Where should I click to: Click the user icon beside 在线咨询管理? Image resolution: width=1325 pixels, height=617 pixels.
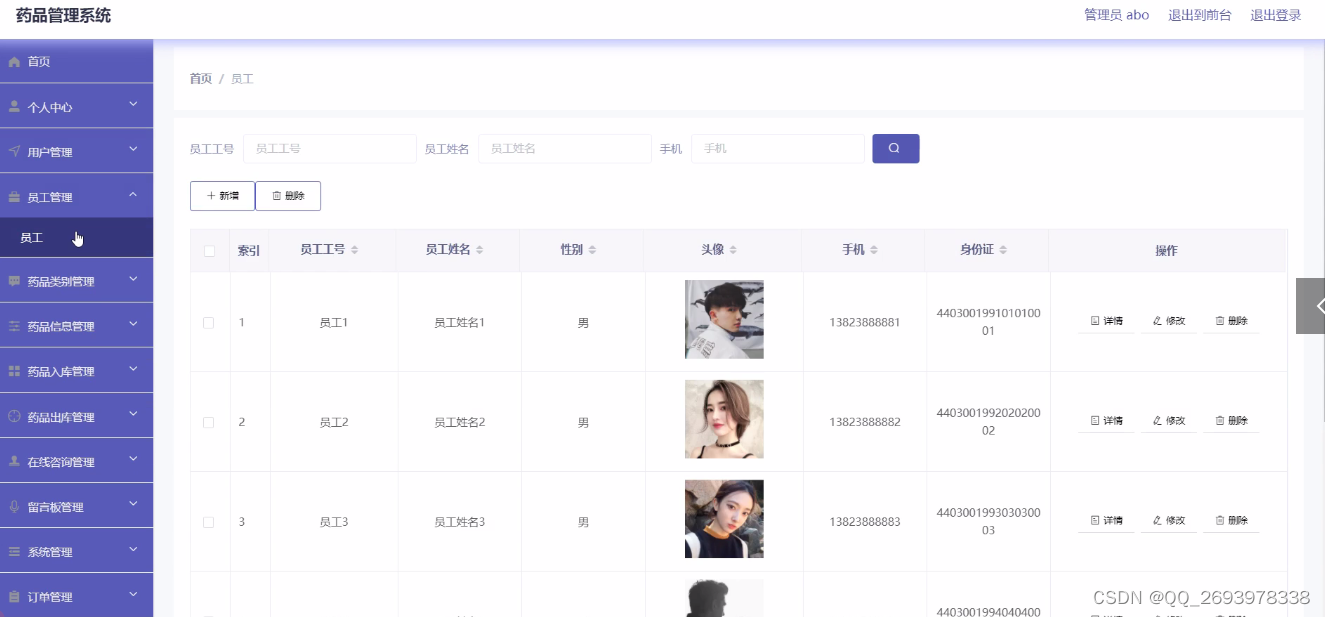click(x=14, y=461)
